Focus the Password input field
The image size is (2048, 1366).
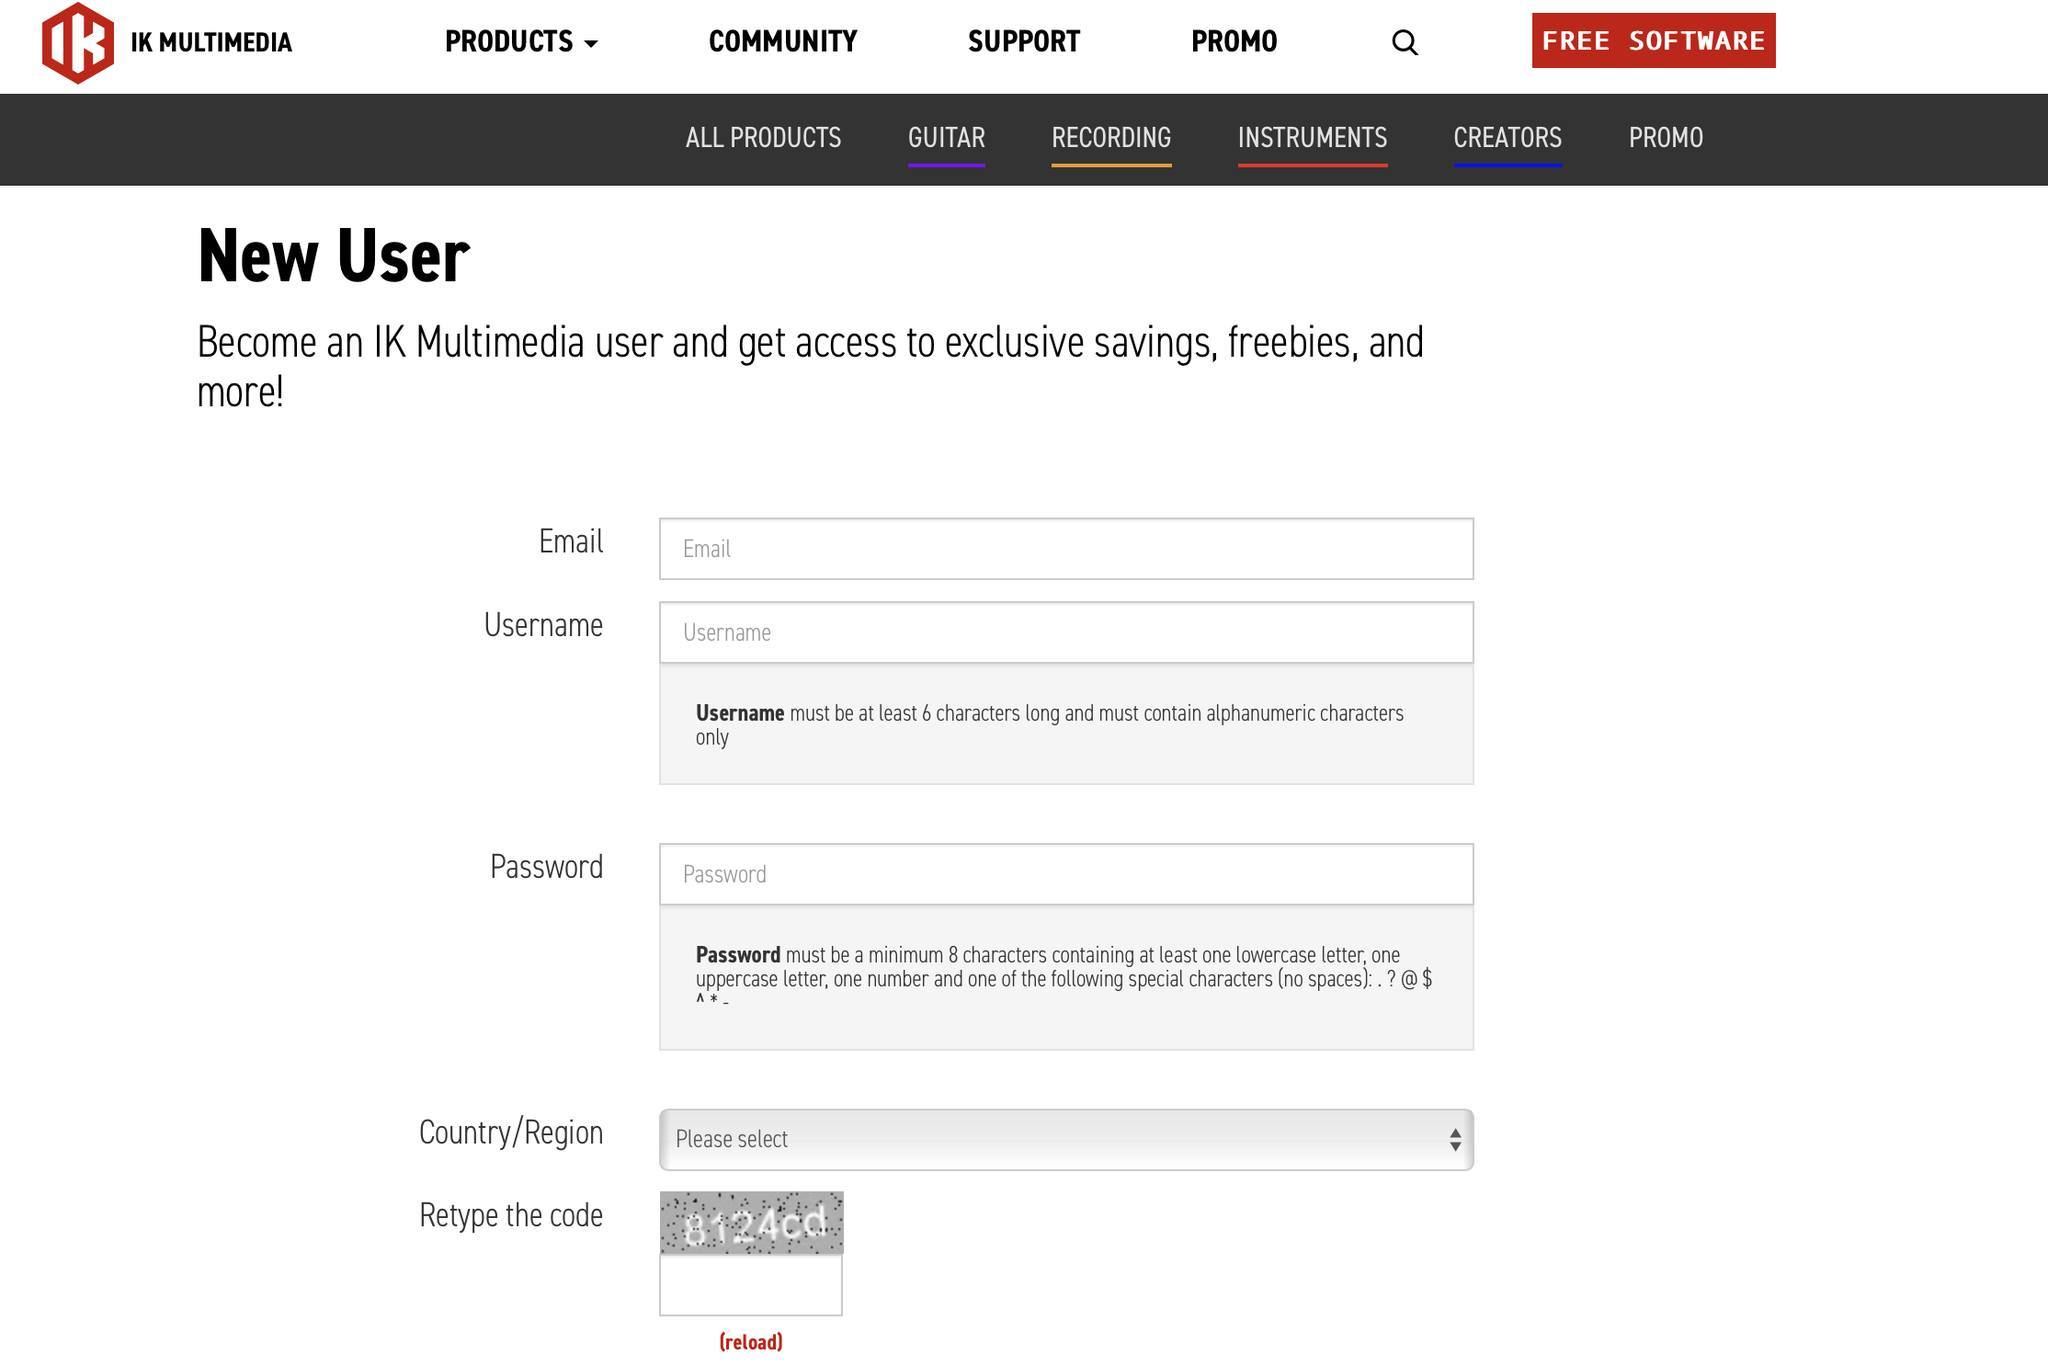(1066, 874)
